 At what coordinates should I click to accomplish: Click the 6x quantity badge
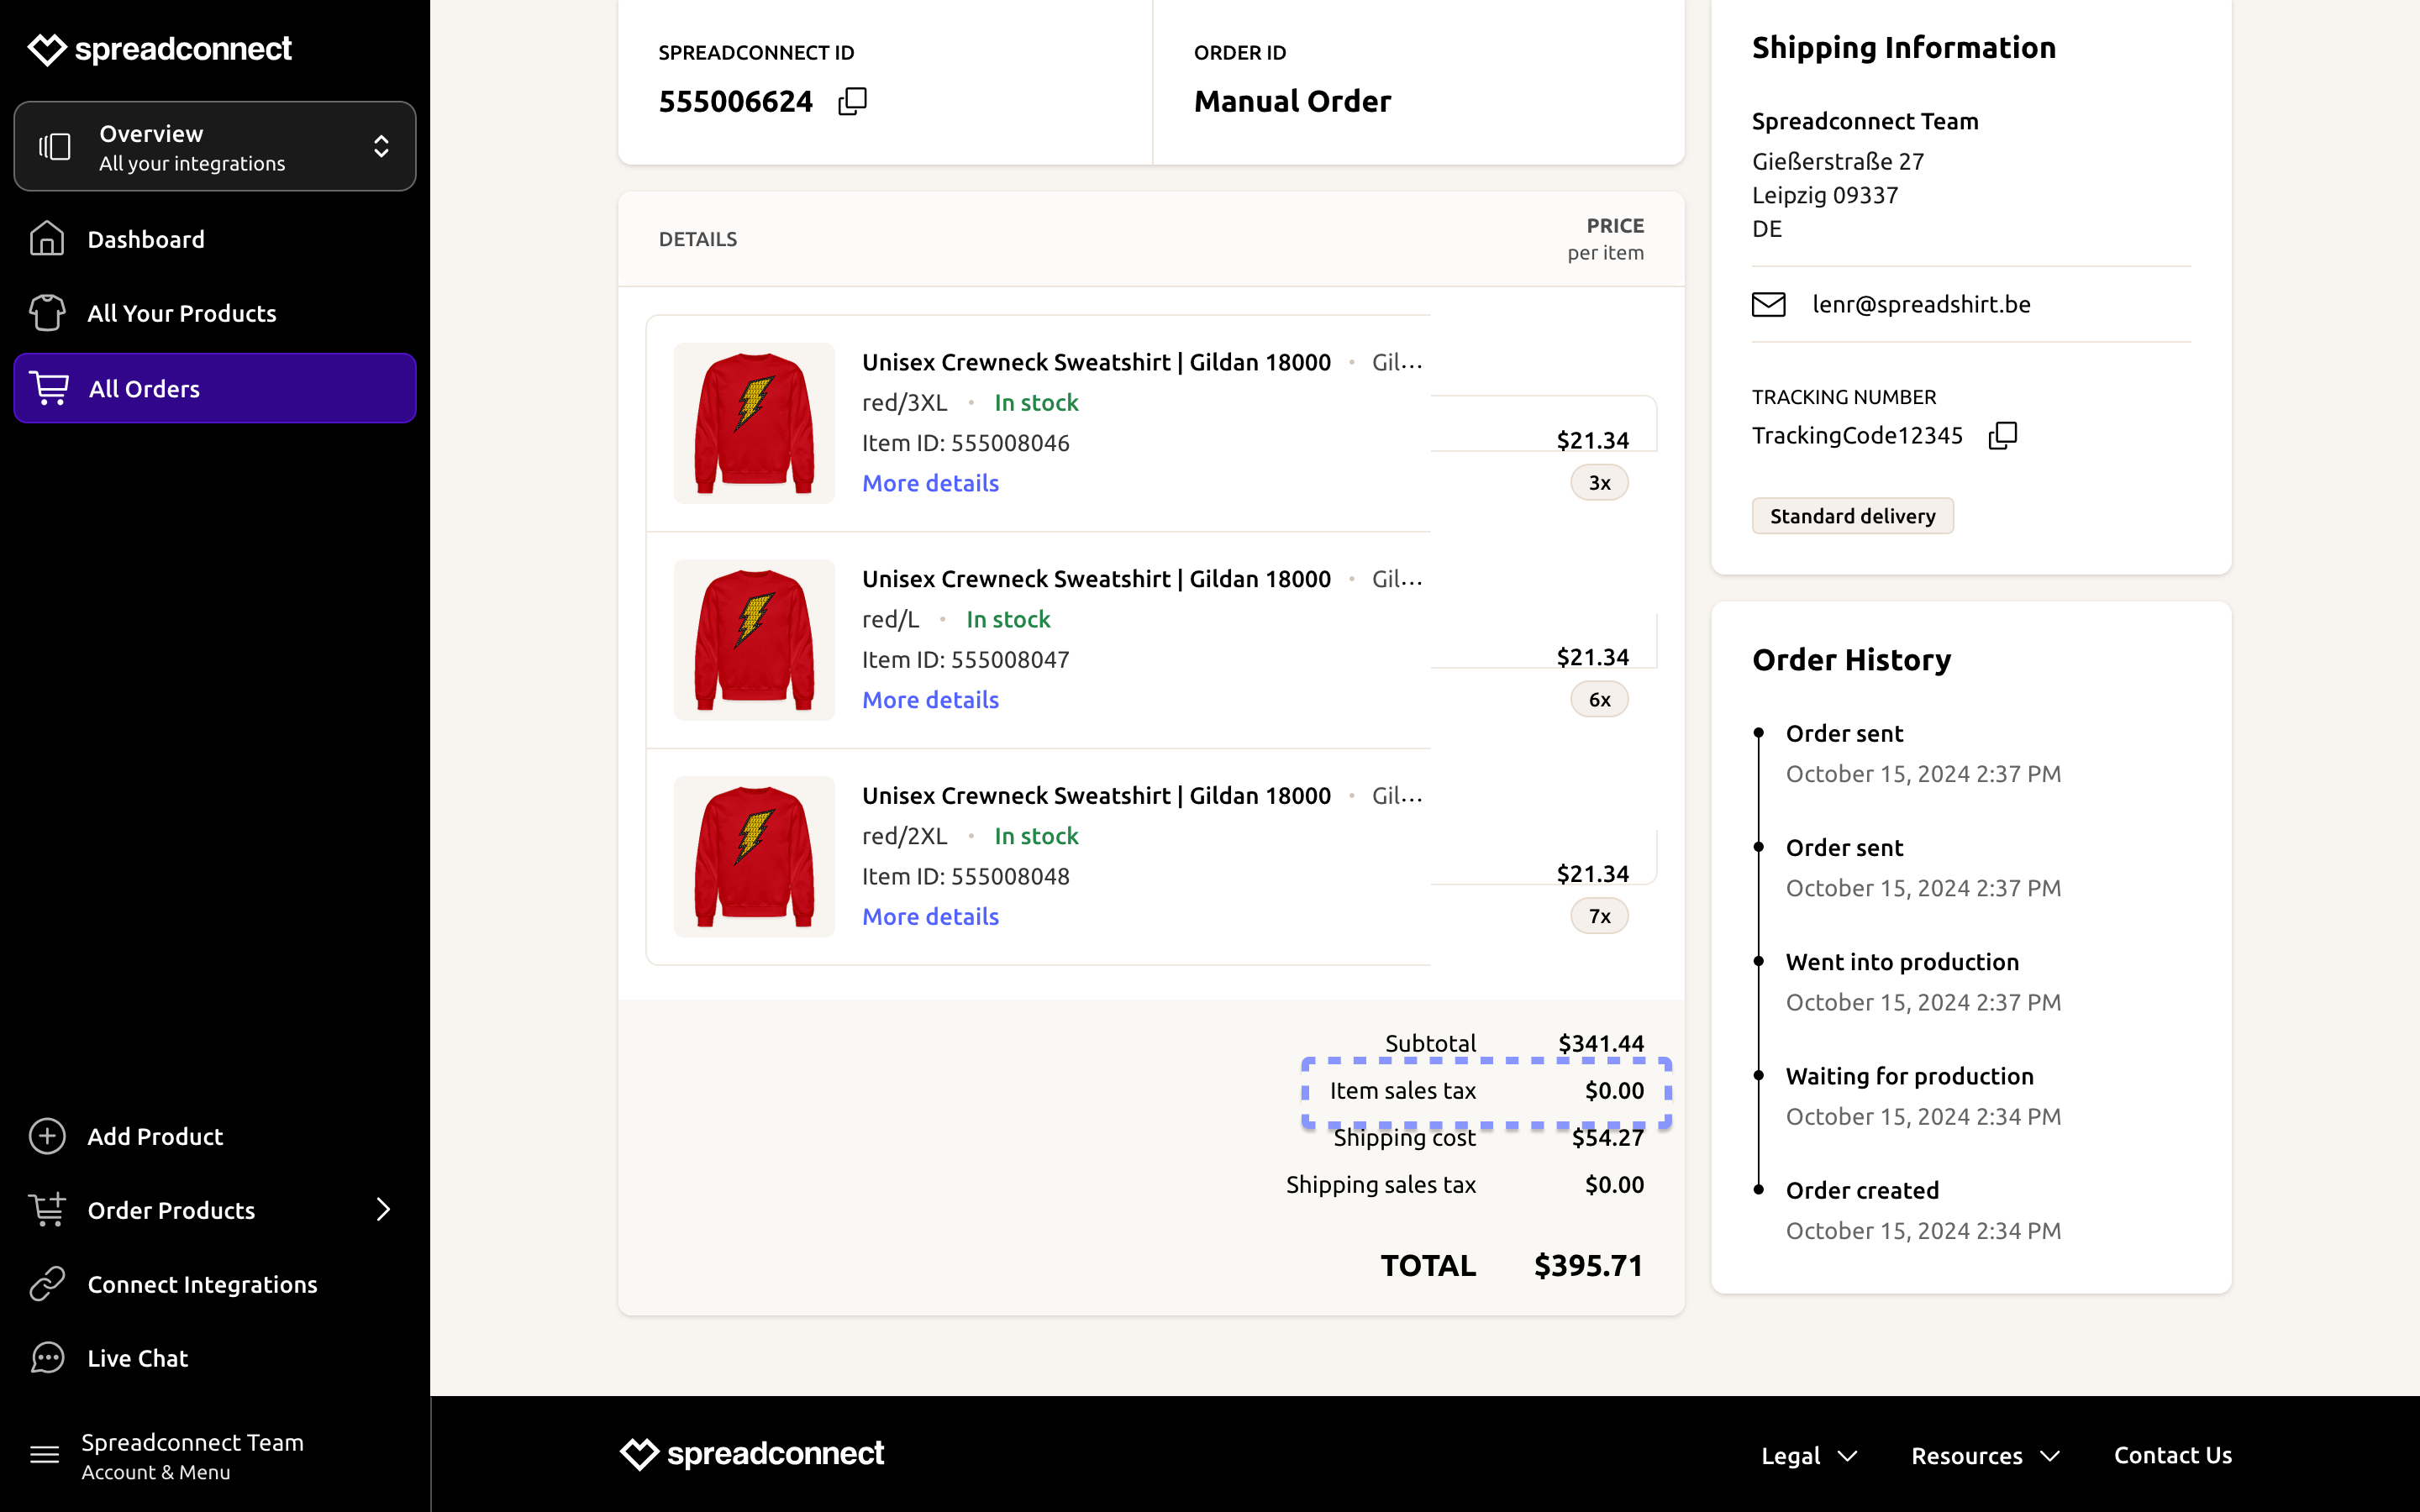(x=1599, y=700)
